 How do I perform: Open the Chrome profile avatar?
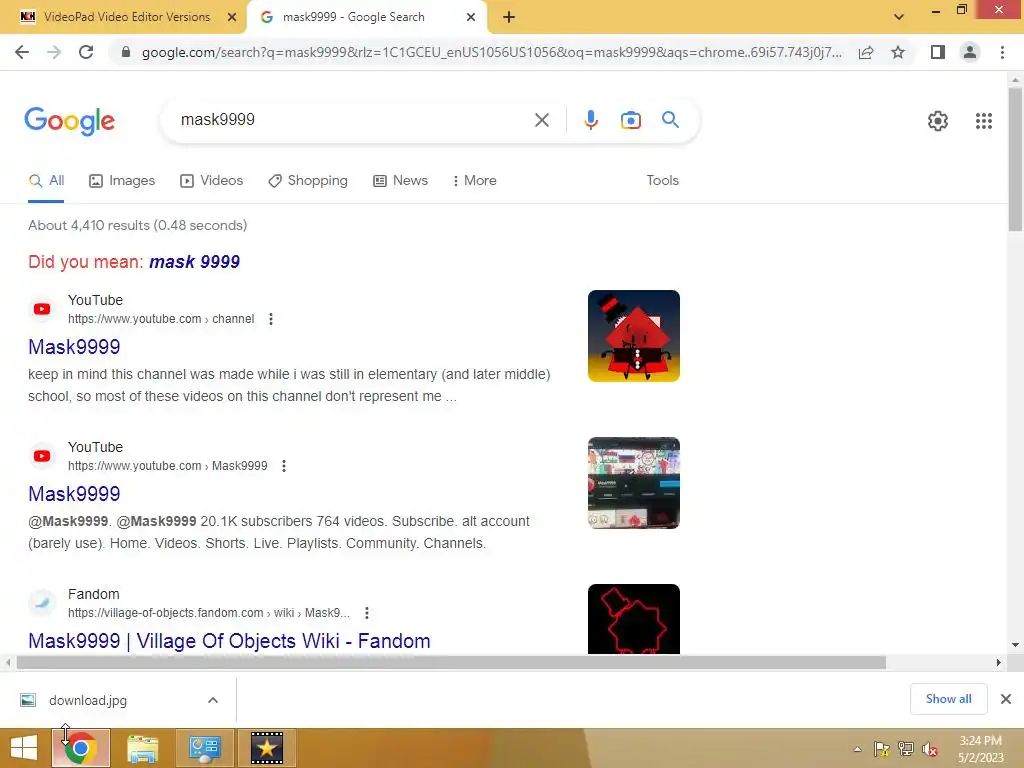pyautogui.click(x=970, y=52)
